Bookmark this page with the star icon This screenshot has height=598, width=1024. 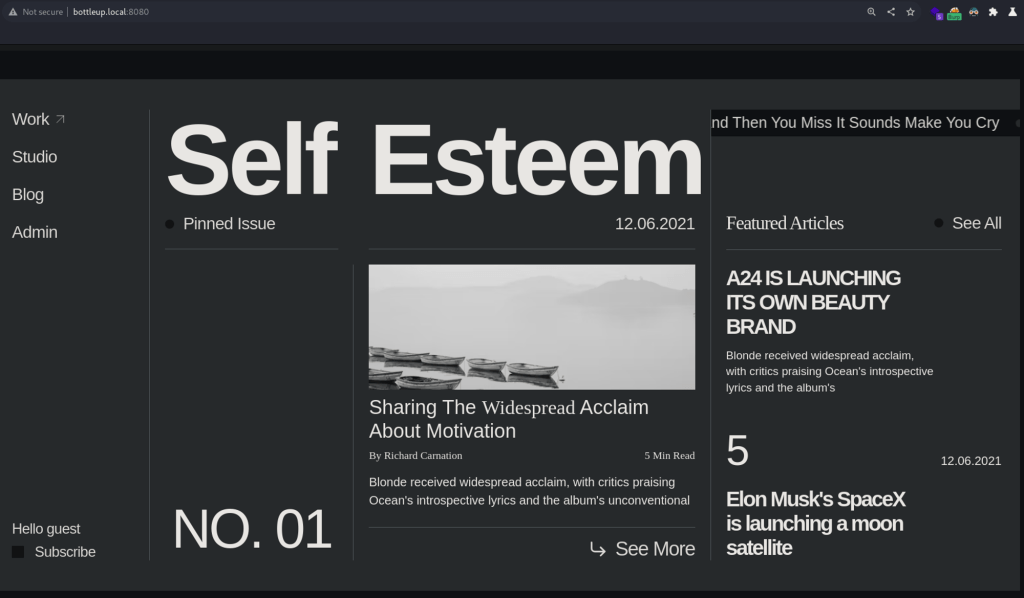(x=910, y=12)
